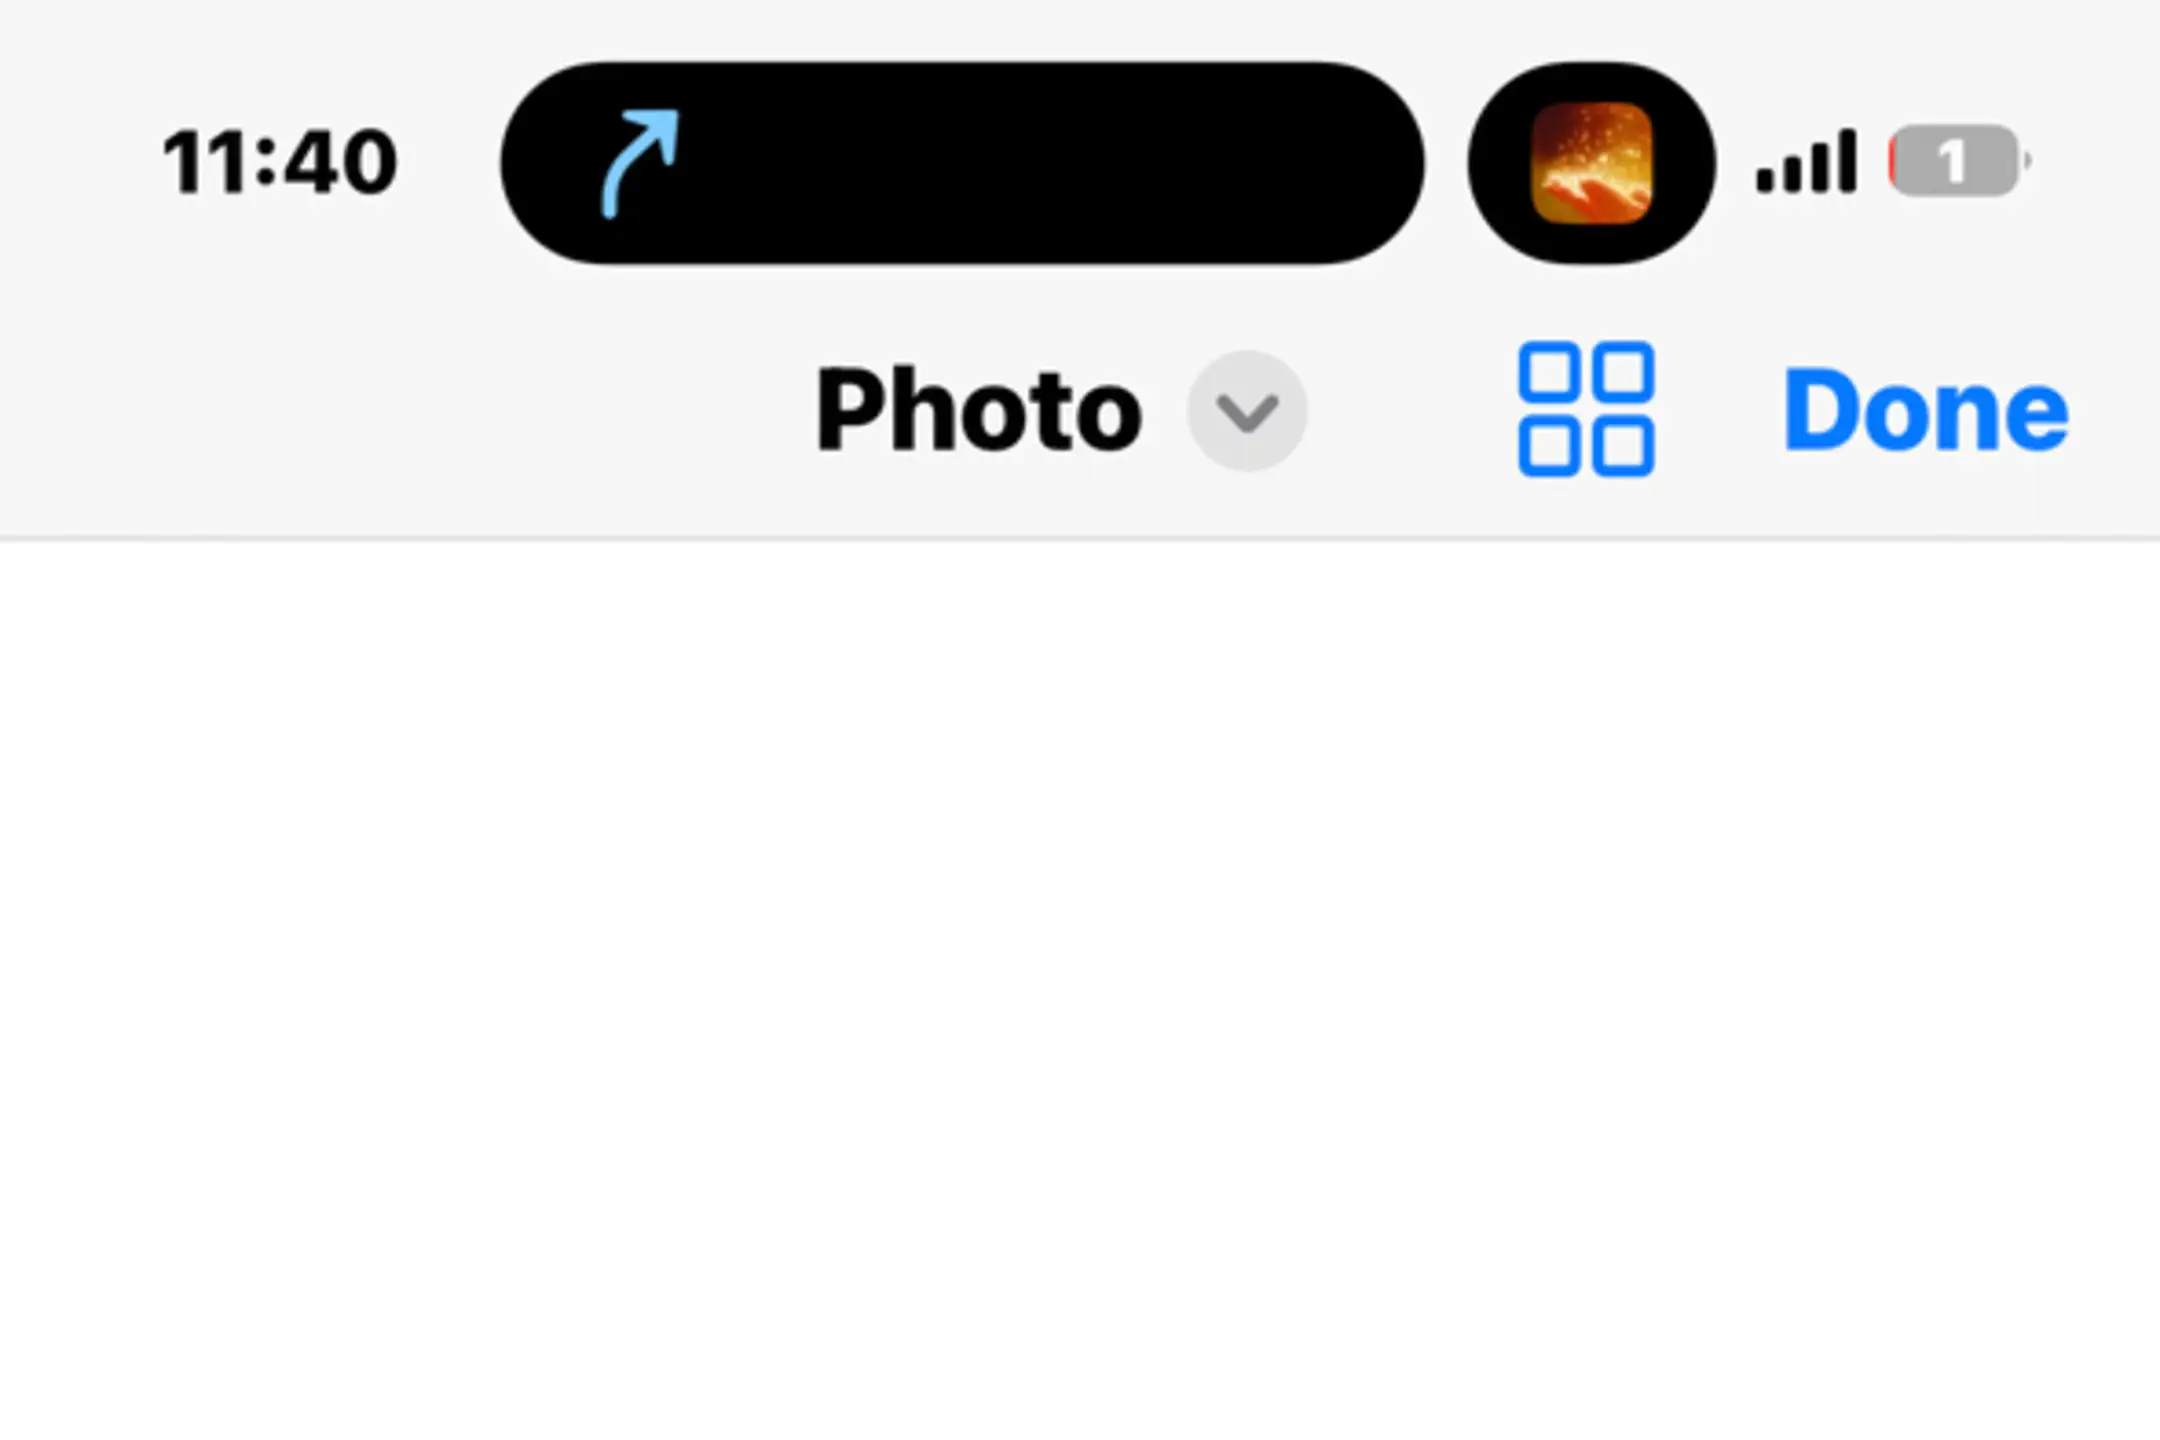
Task: Click the top-left square of grid icon
Action: [x=1550, y=372]
